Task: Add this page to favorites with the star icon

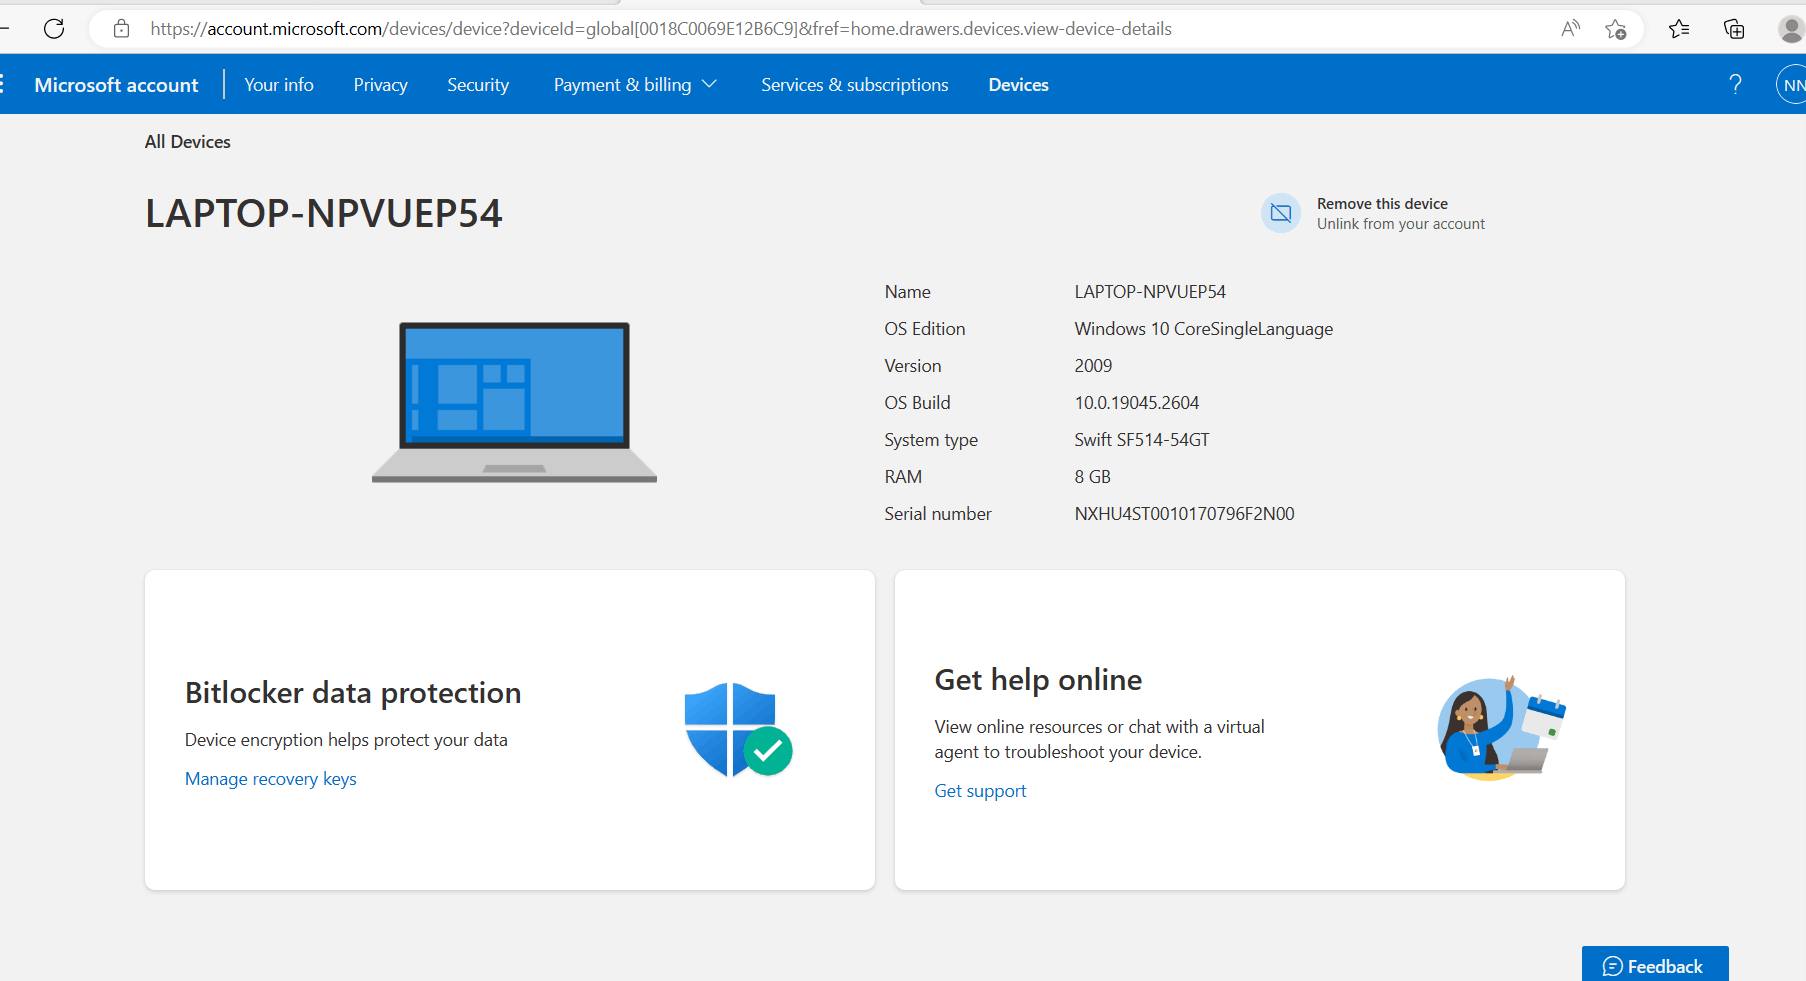Action: (x=1616, y=29)
